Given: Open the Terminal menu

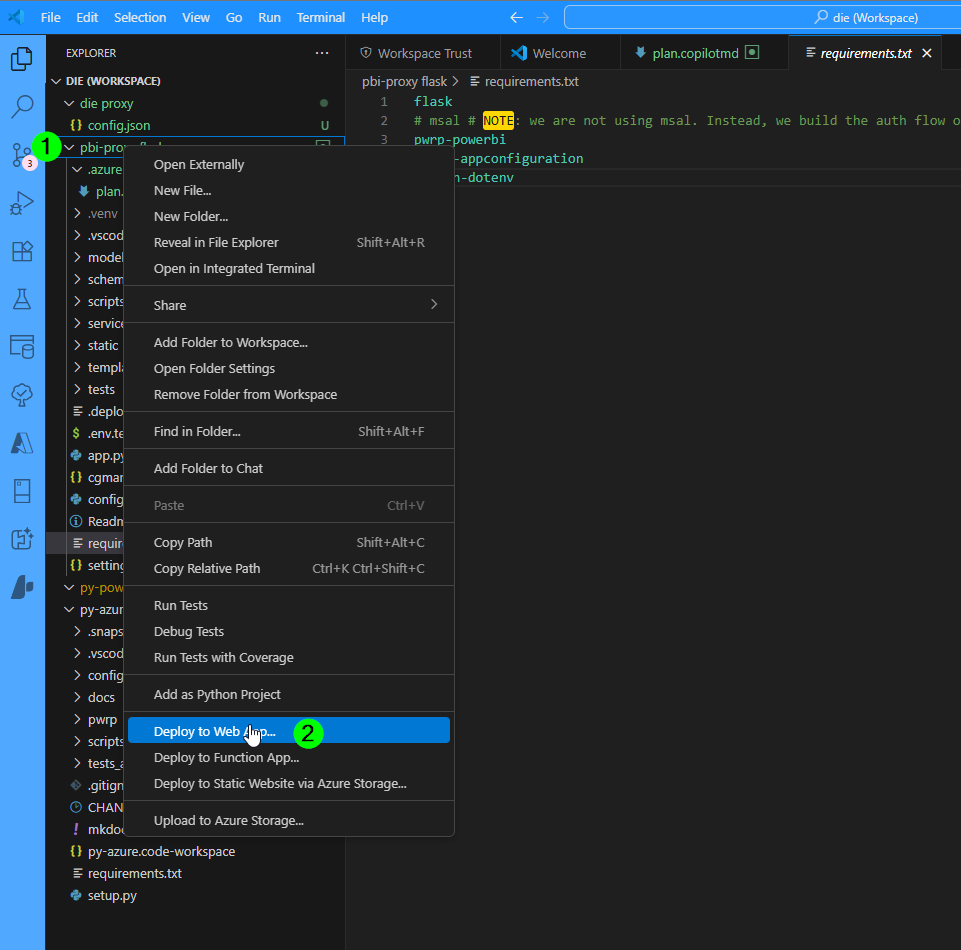Looking at the screenshot, I should click(x=321, y=18).
